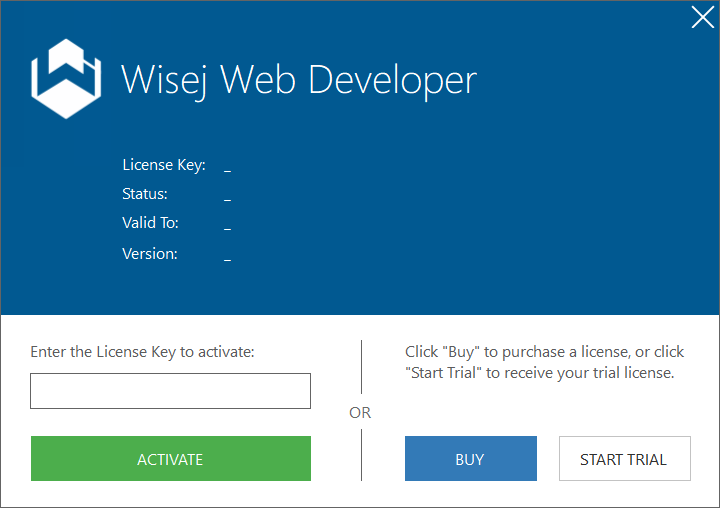Click the Wisej hexagon logo
720x508 pixels.
(x=66, y=79)
